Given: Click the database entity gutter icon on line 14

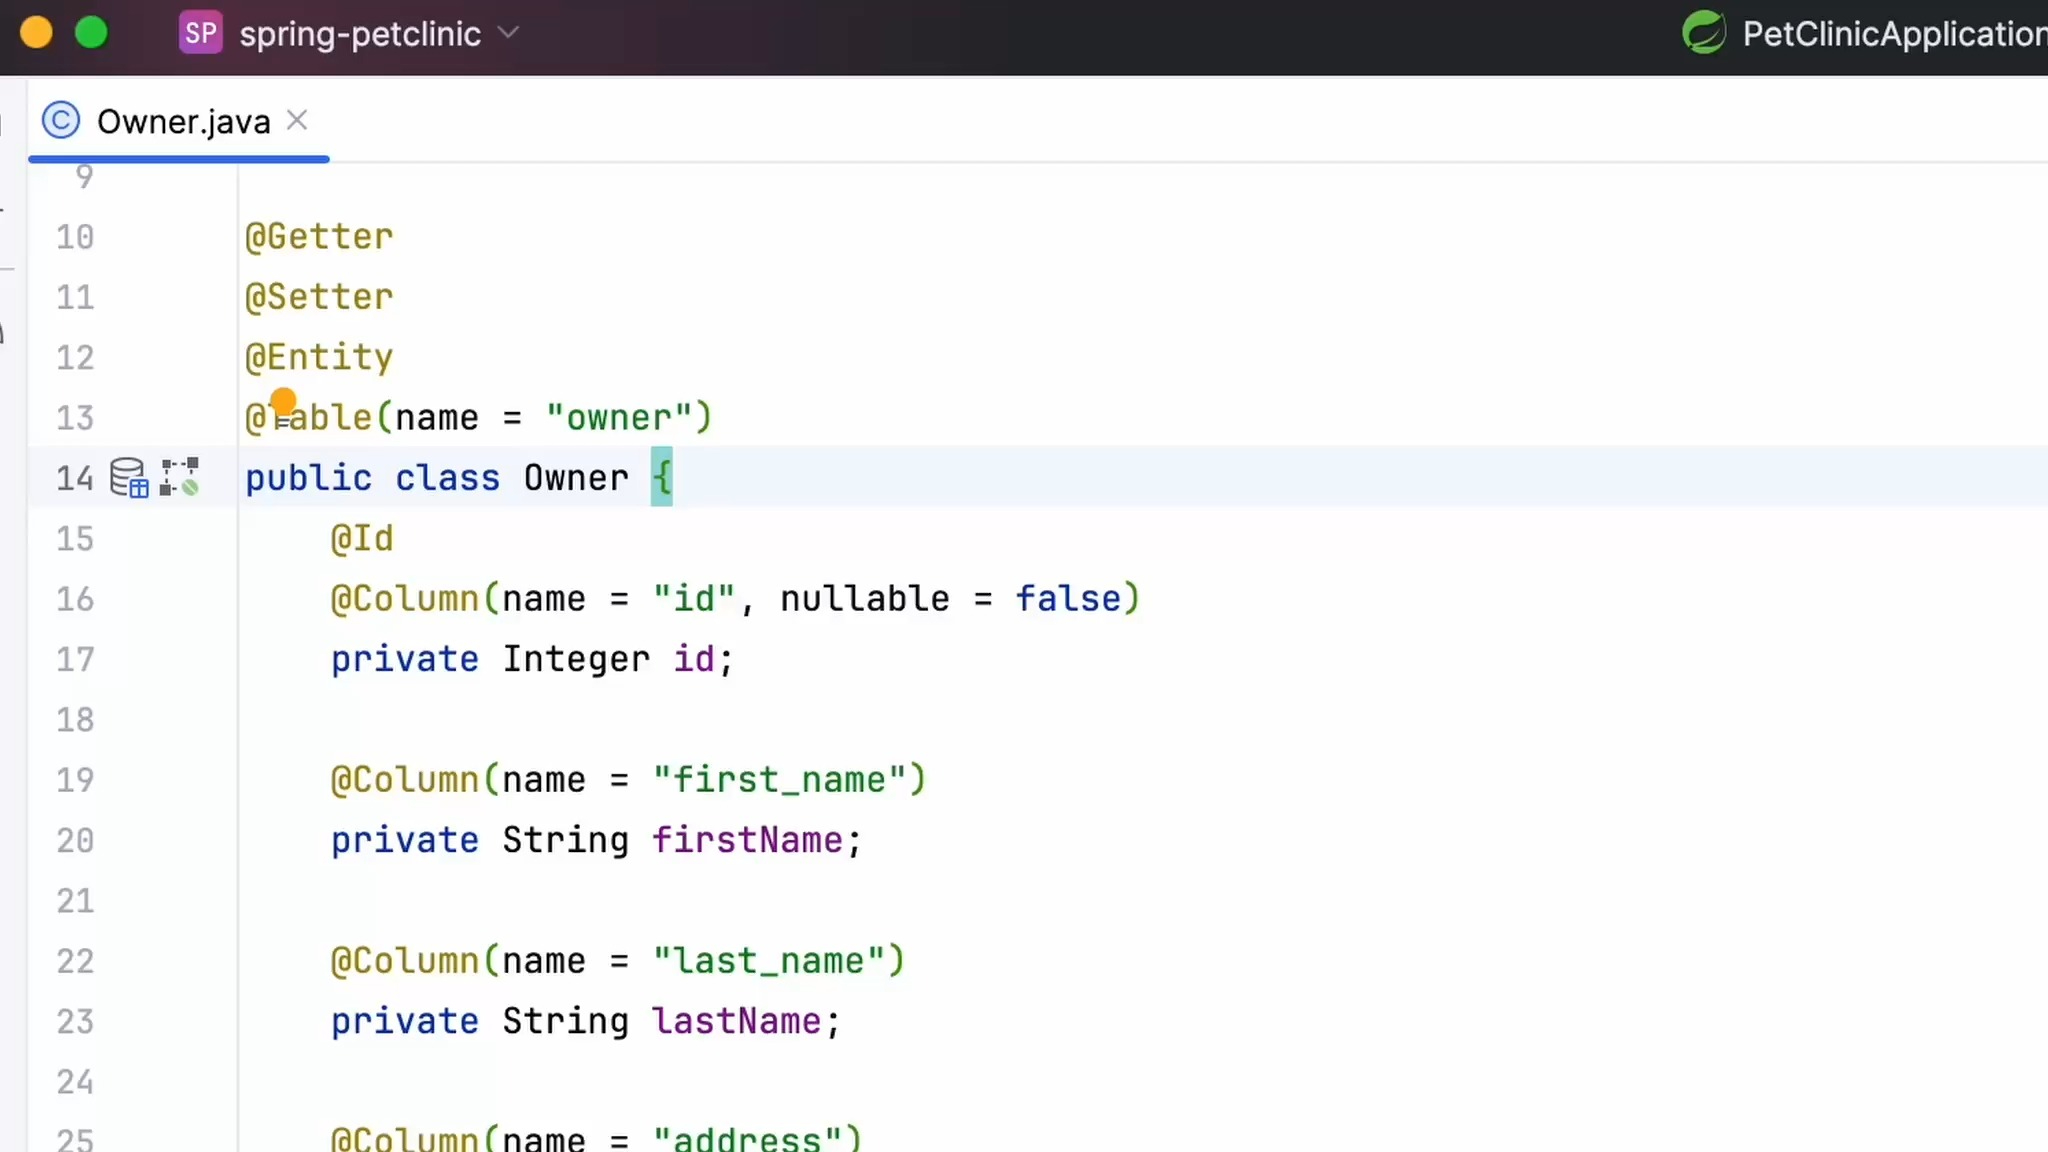Looking at the screenshot, I should coord(129,478).
